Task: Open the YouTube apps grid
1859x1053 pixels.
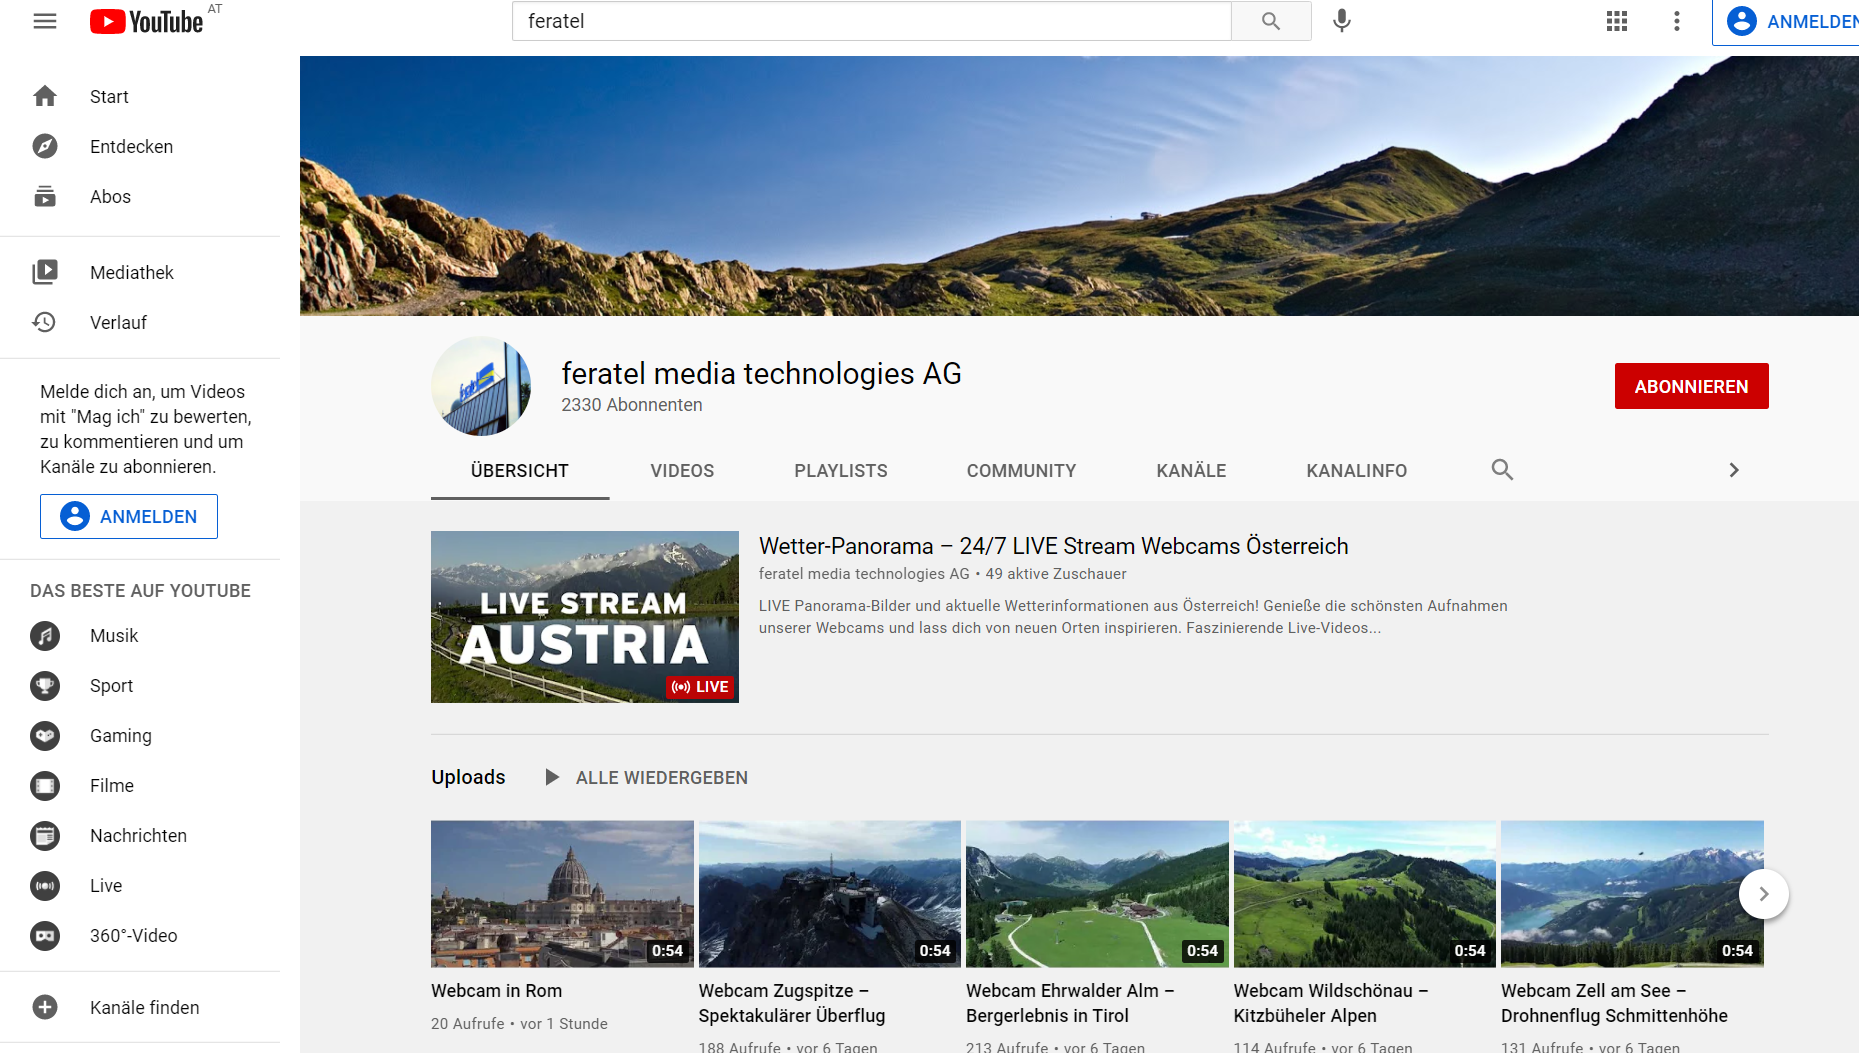Action: [x=1616, y=21]
